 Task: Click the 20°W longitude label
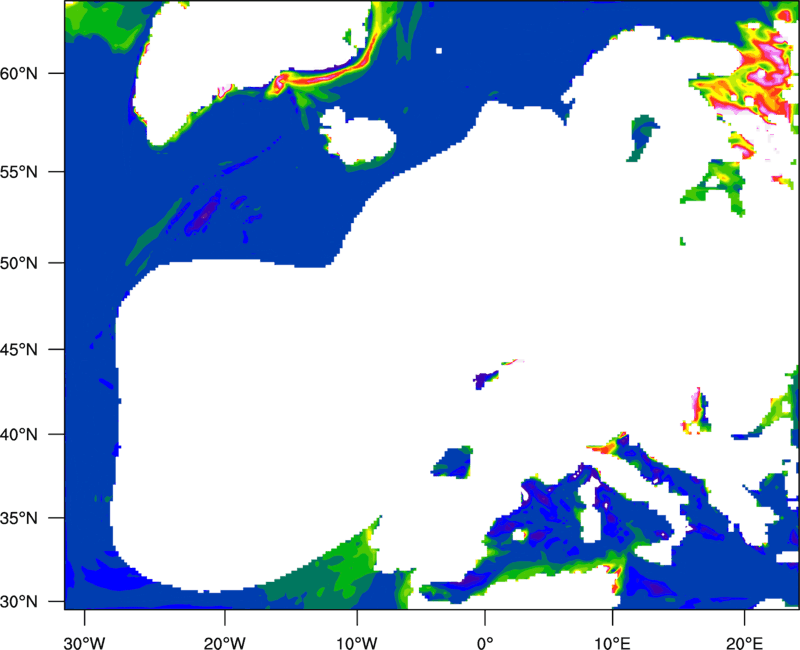click(x=225, y=643)
